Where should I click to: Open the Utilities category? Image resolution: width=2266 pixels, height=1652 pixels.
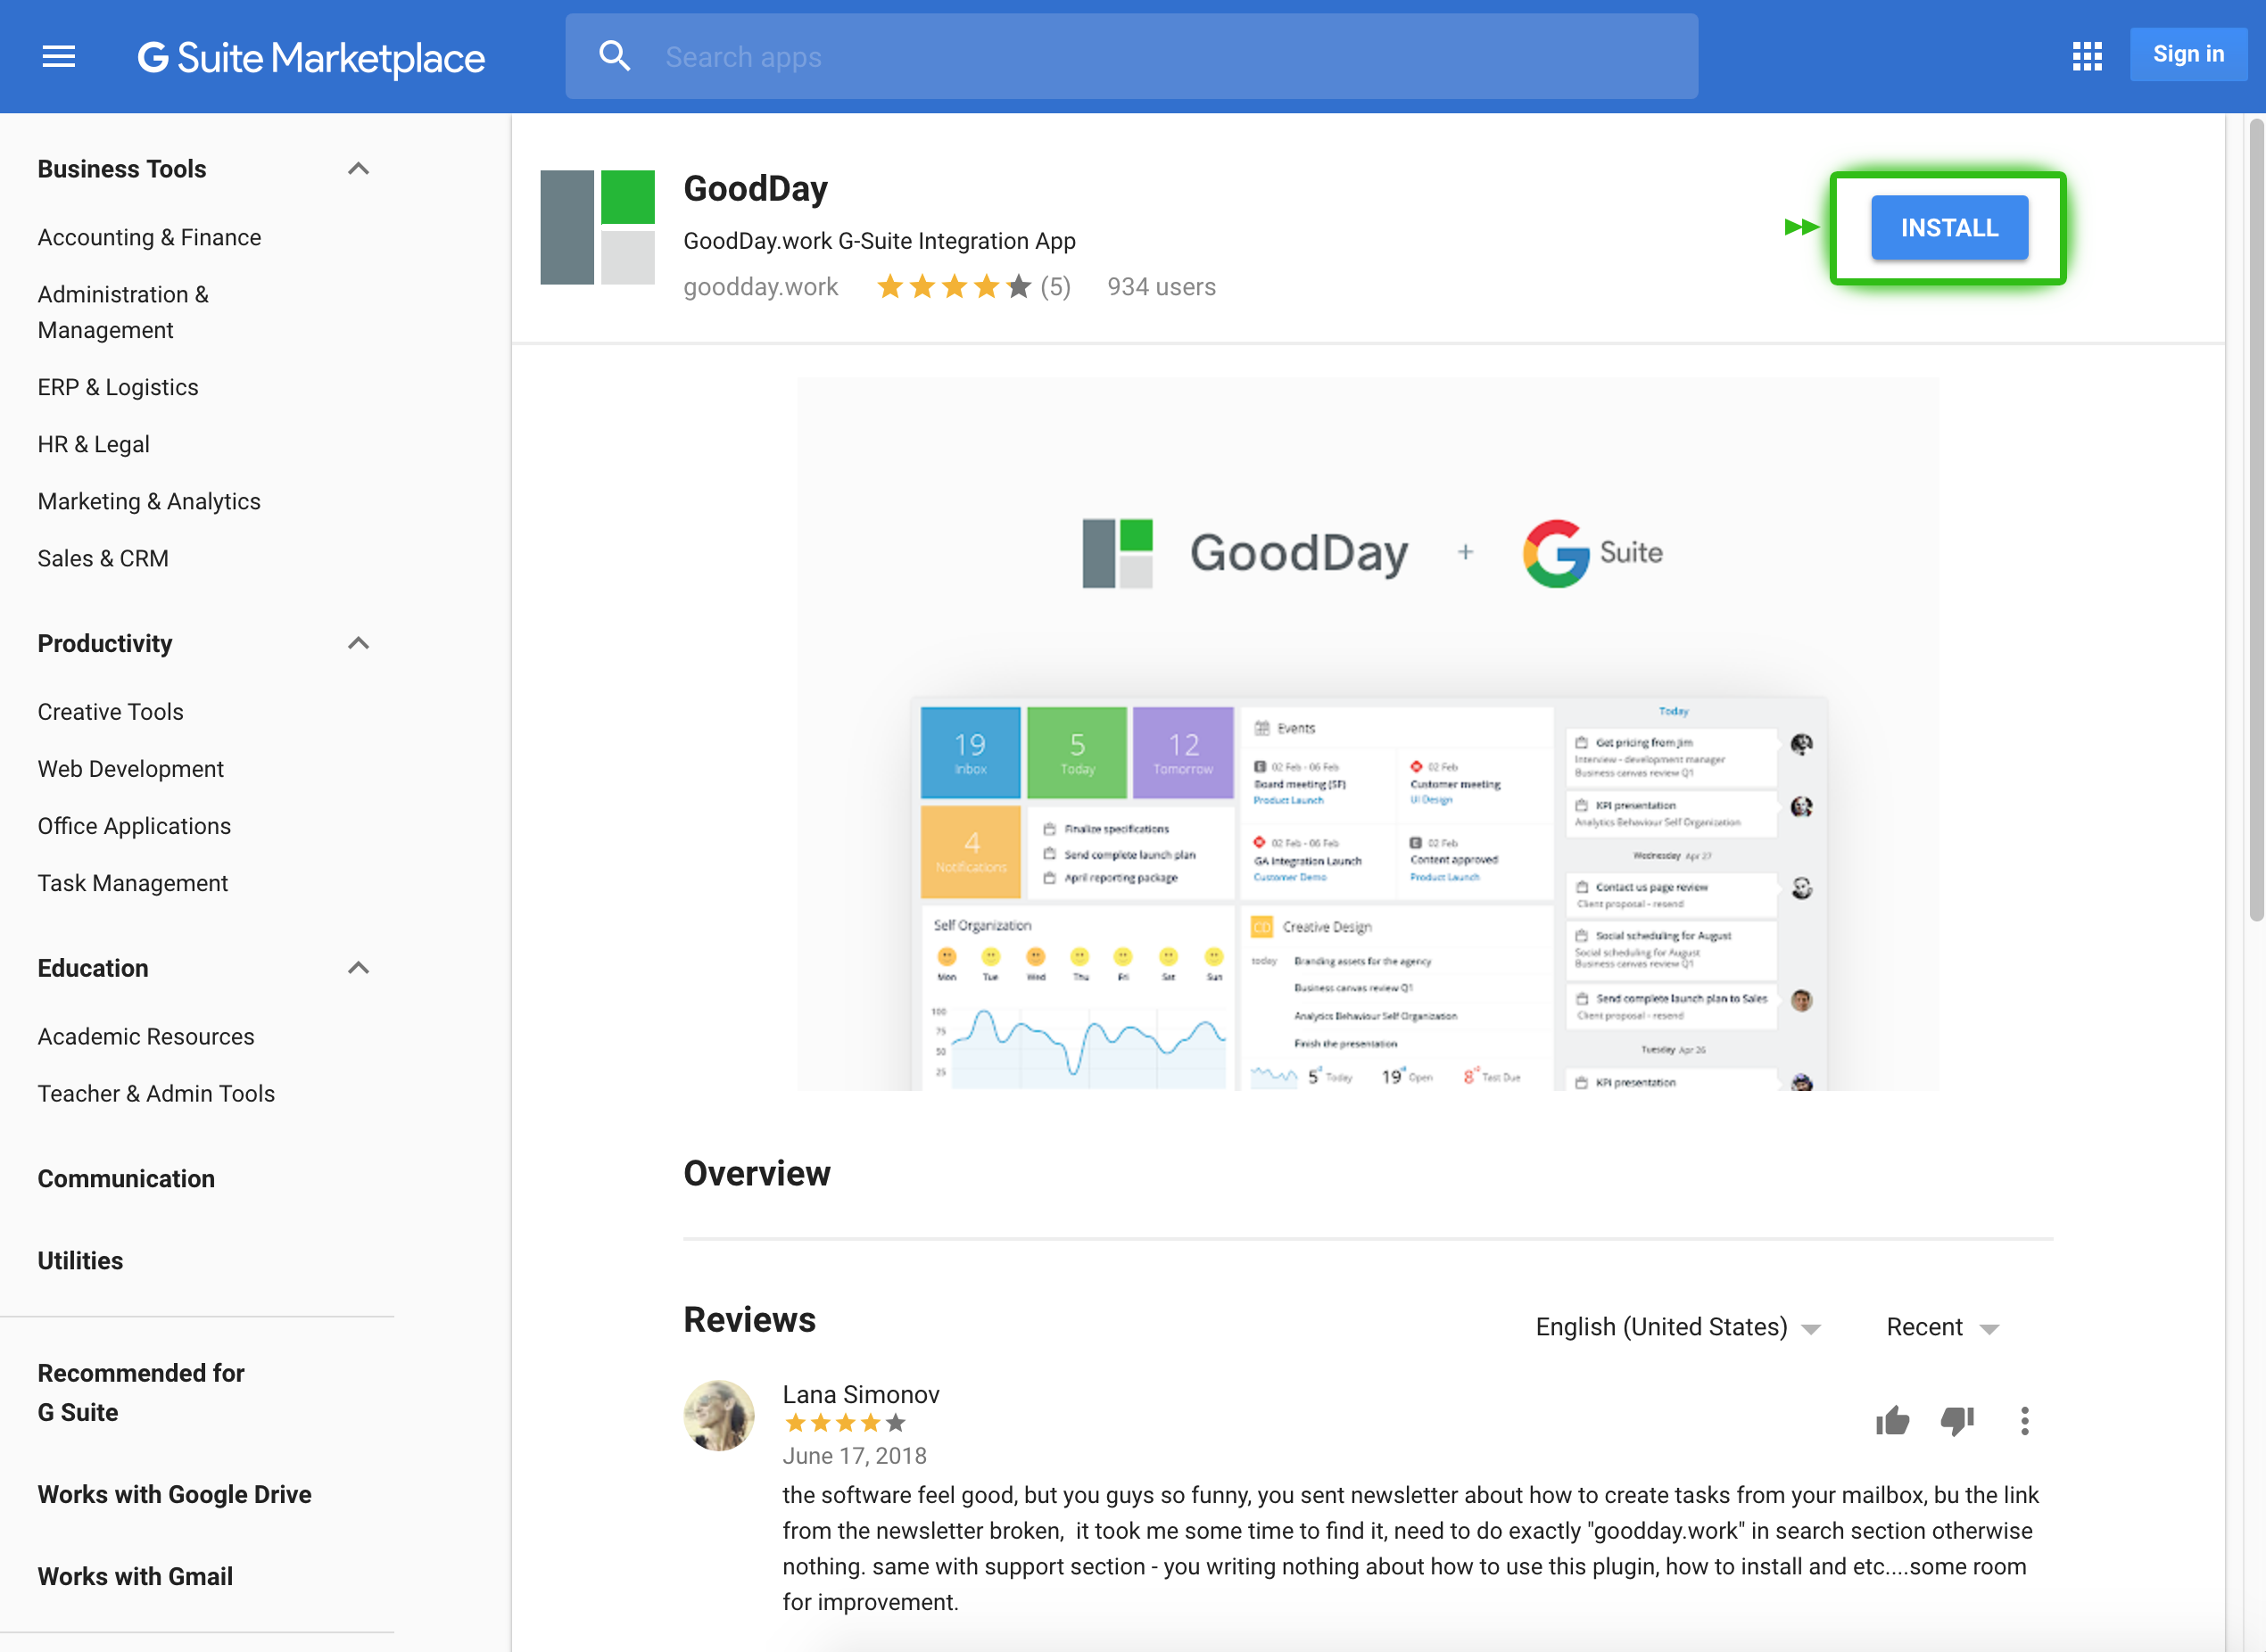[x=80, y=1261]
